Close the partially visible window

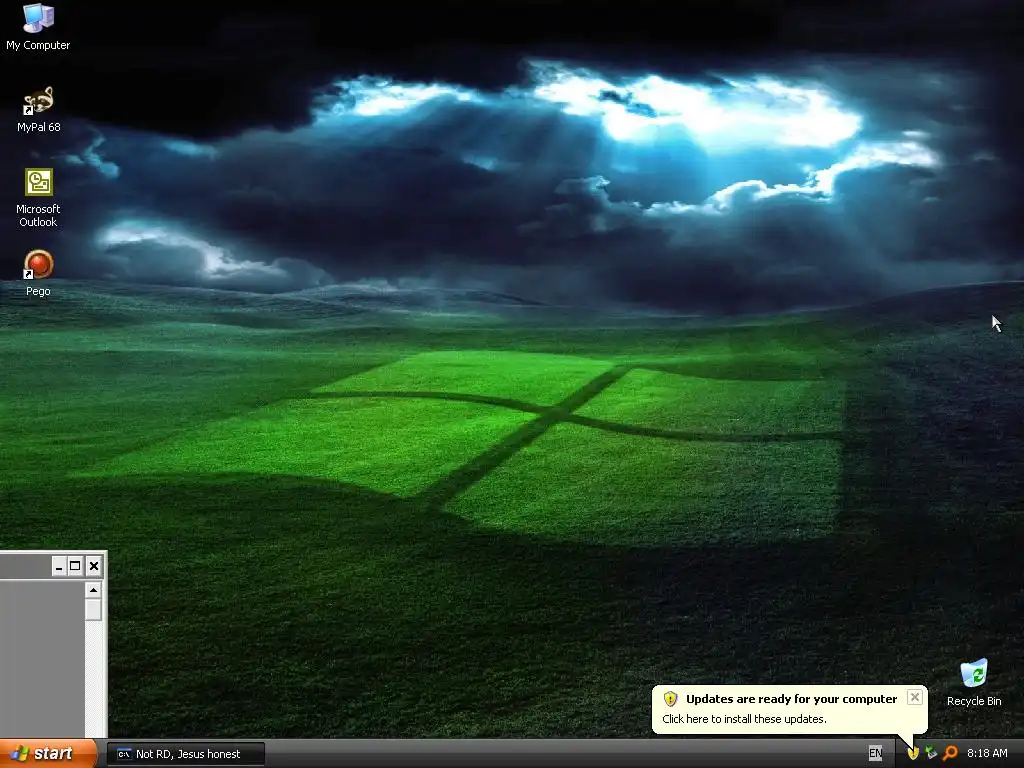(x=94, y=566)
